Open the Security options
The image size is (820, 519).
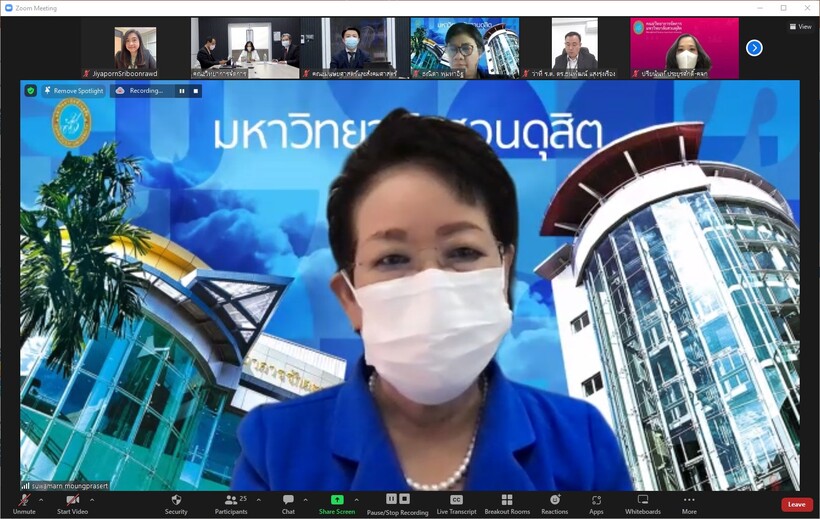pyautogui.click(x=176, y=503)
